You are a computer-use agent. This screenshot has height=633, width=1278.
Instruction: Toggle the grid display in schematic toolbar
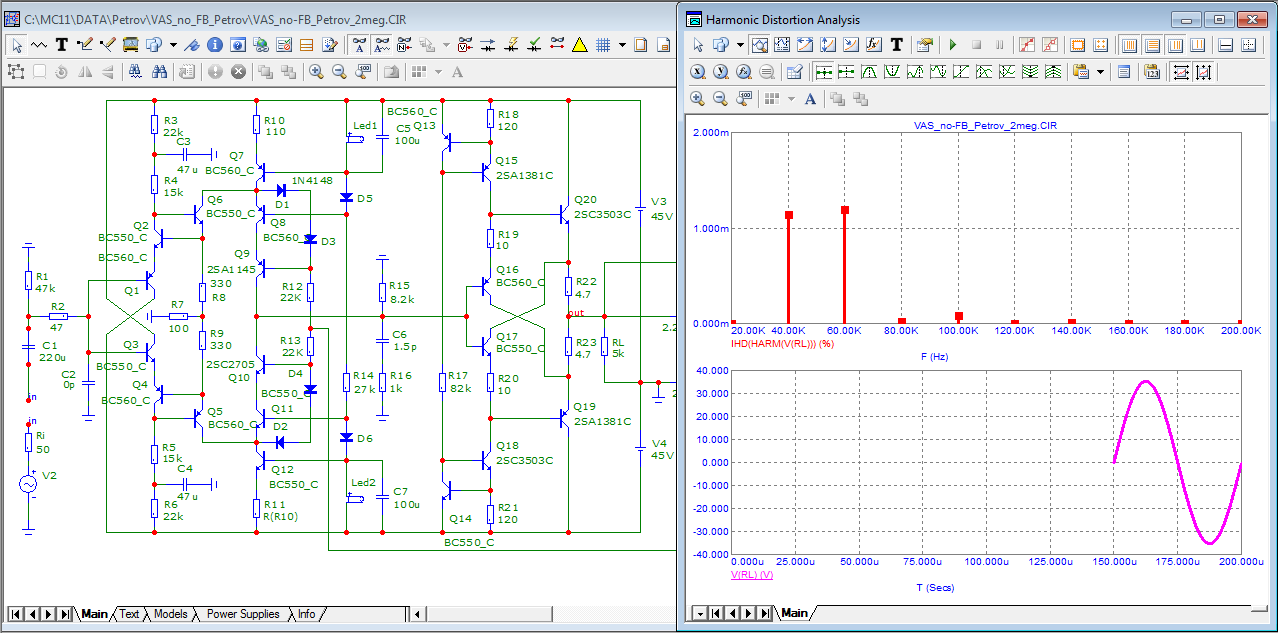(x=603, y=45)
